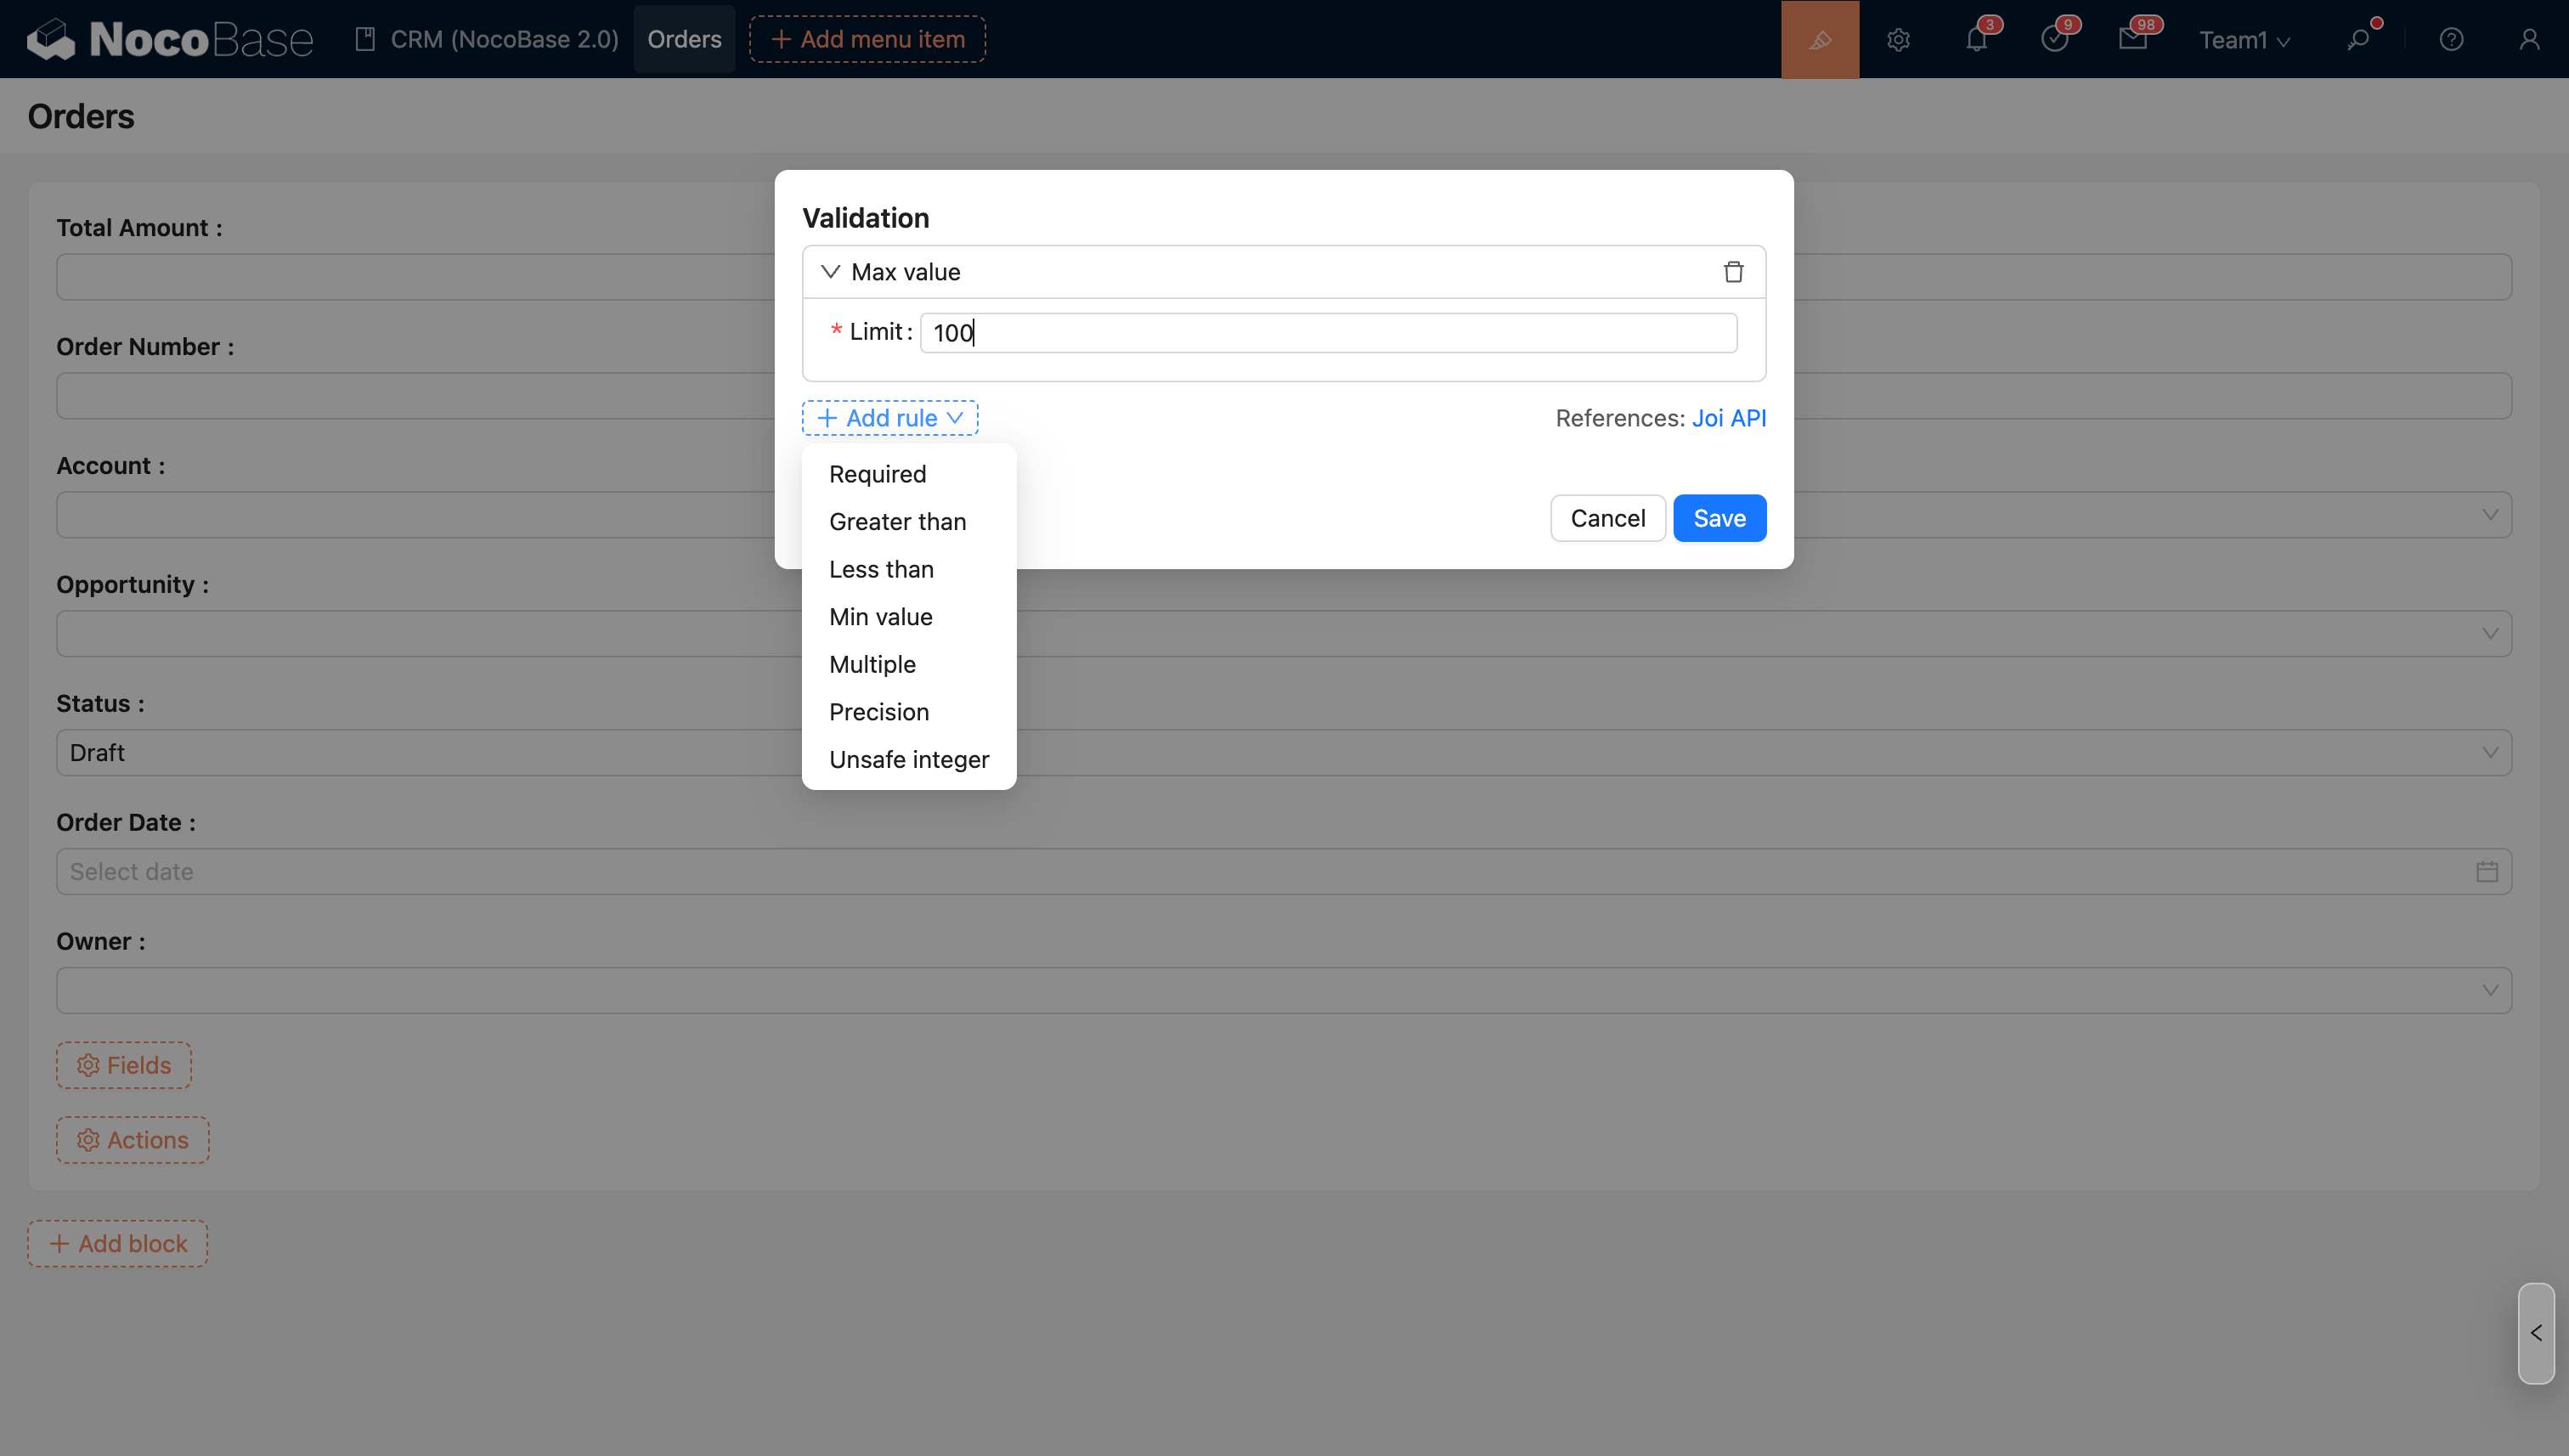Open the settings gear in top bar

(x=1898, y=39)
